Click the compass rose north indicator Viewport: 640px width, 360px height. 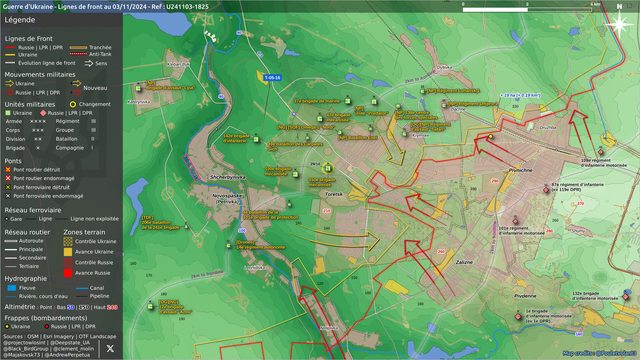(619, 24)
